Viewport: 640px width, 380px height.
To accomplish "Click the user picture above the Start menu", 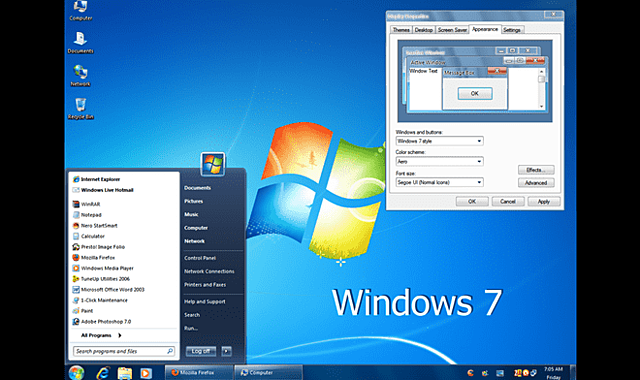I will click(213, 164).
